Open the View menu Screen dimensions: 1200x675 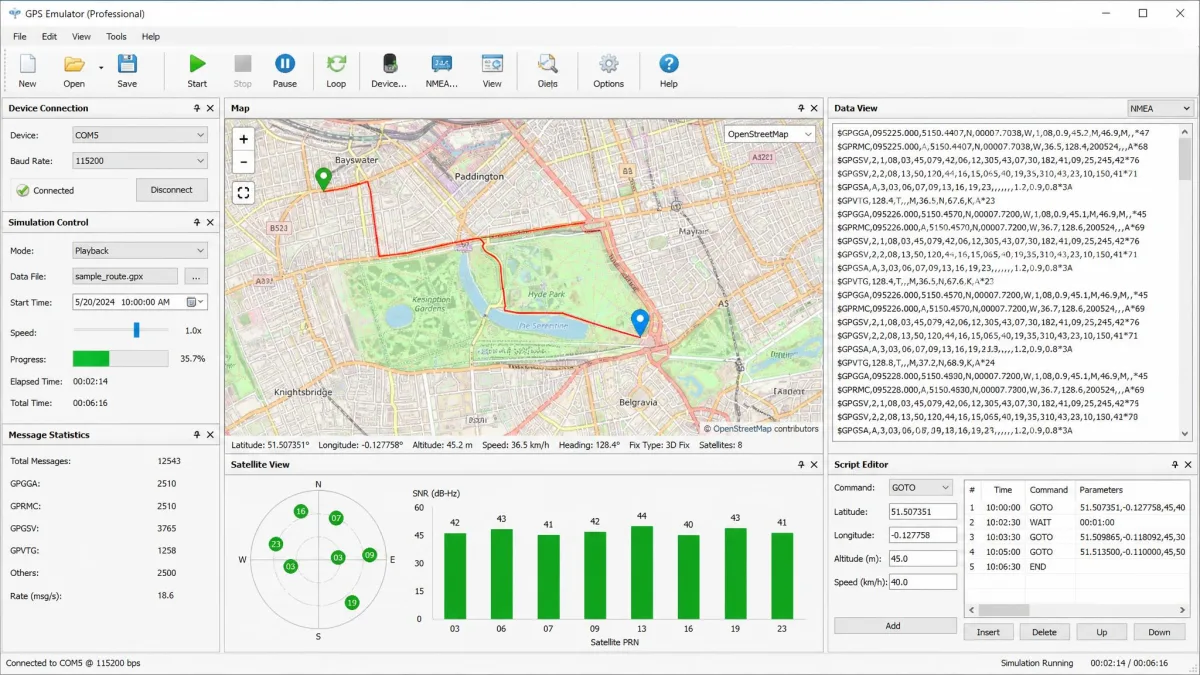pos(81,37)
